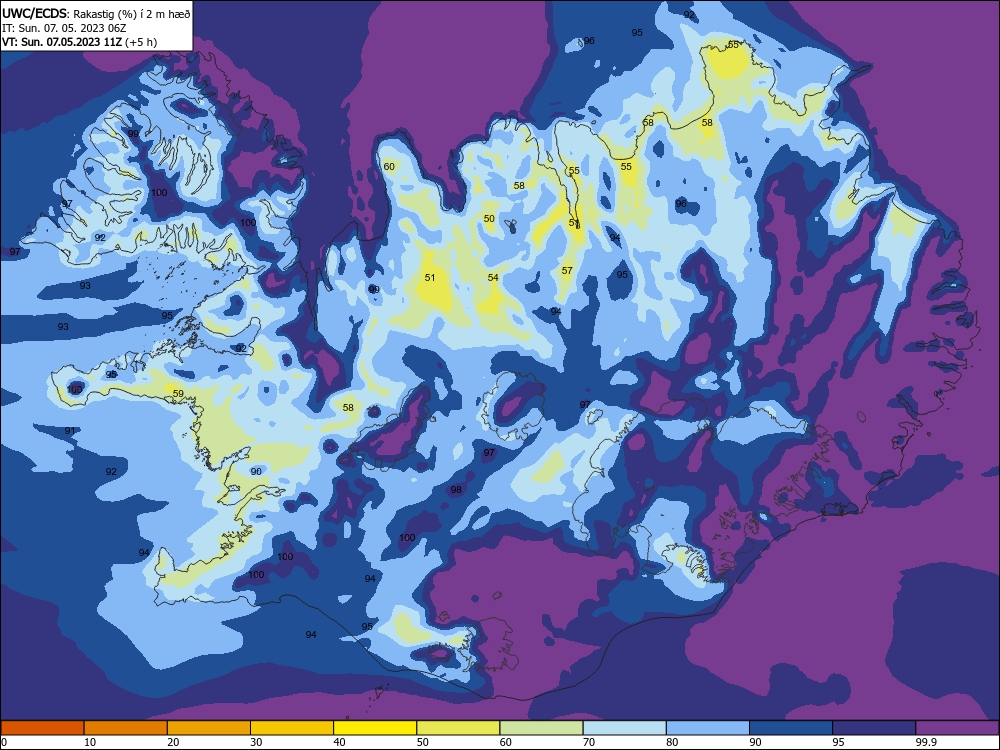Select the 'IT: Sun. 07. 05. 2023 06Z' line
Image resolution: width=1000 pixels, height=750 pixels.
tap(64, 28)
